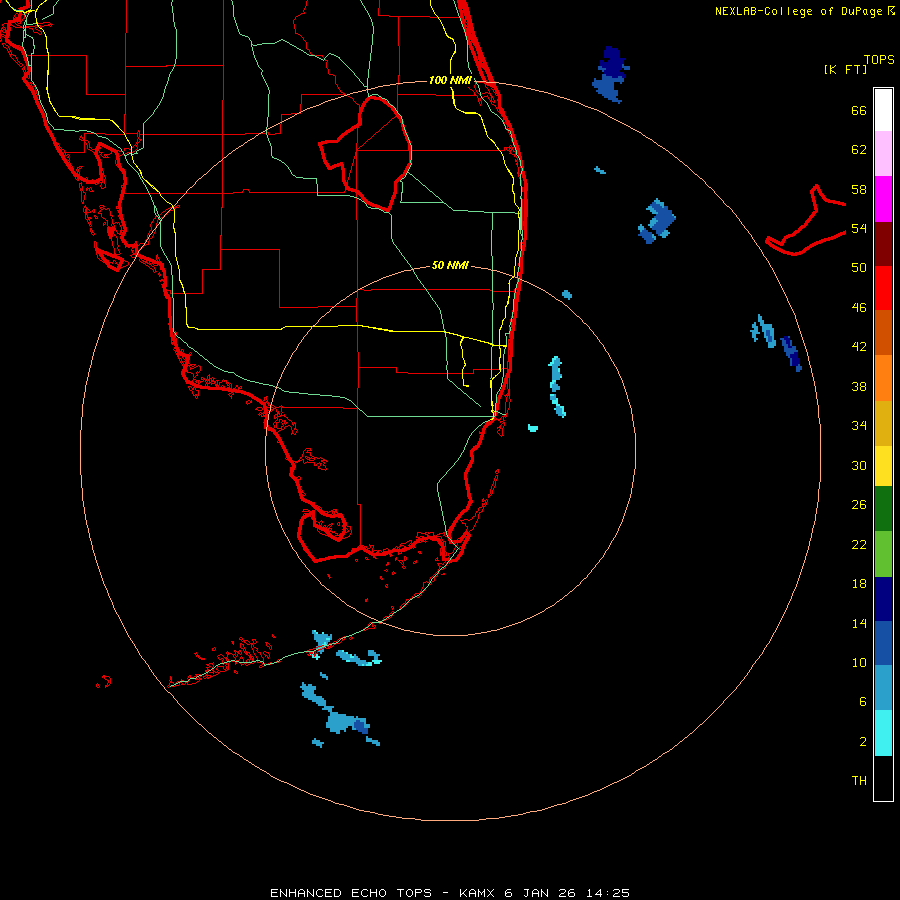Click the light green legend swatch
This screenshot has width=900, height=900.
tap(883, 554)
